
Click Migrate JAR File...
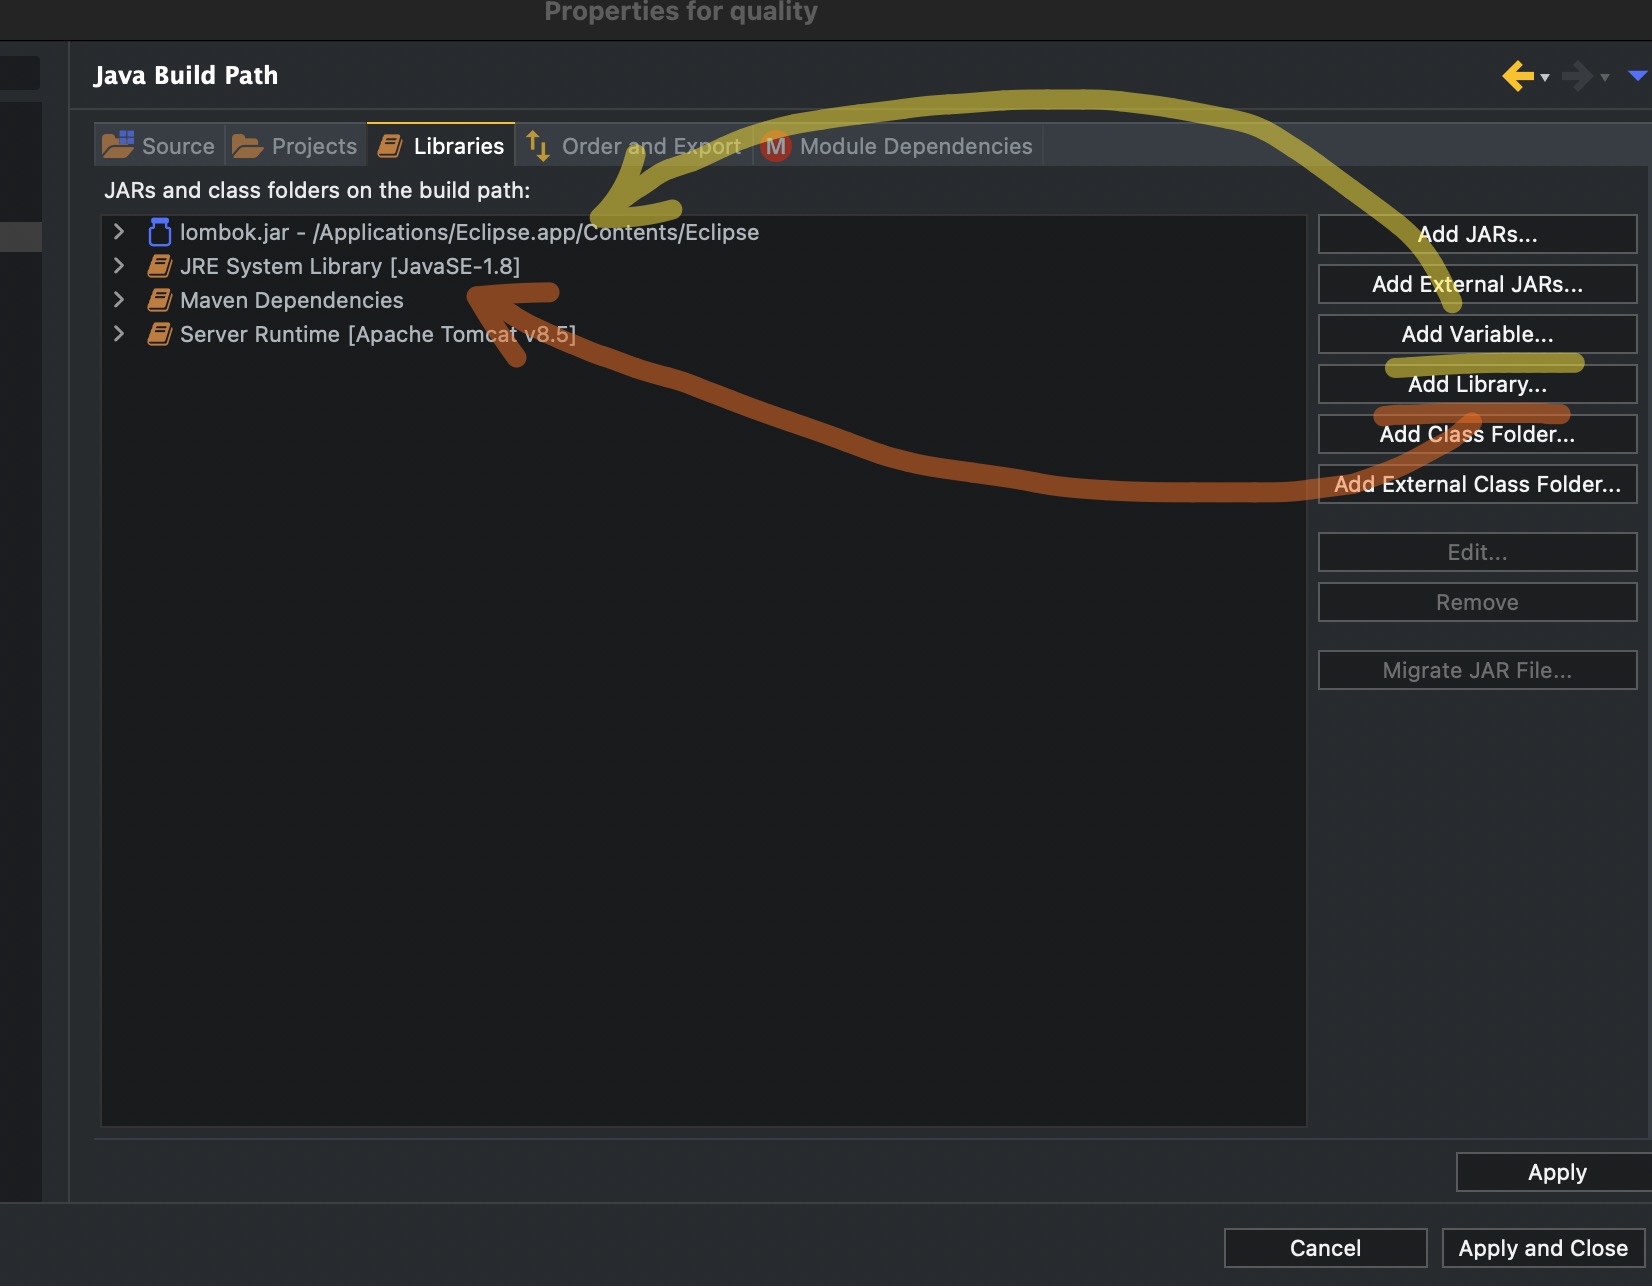(1477, 670)
